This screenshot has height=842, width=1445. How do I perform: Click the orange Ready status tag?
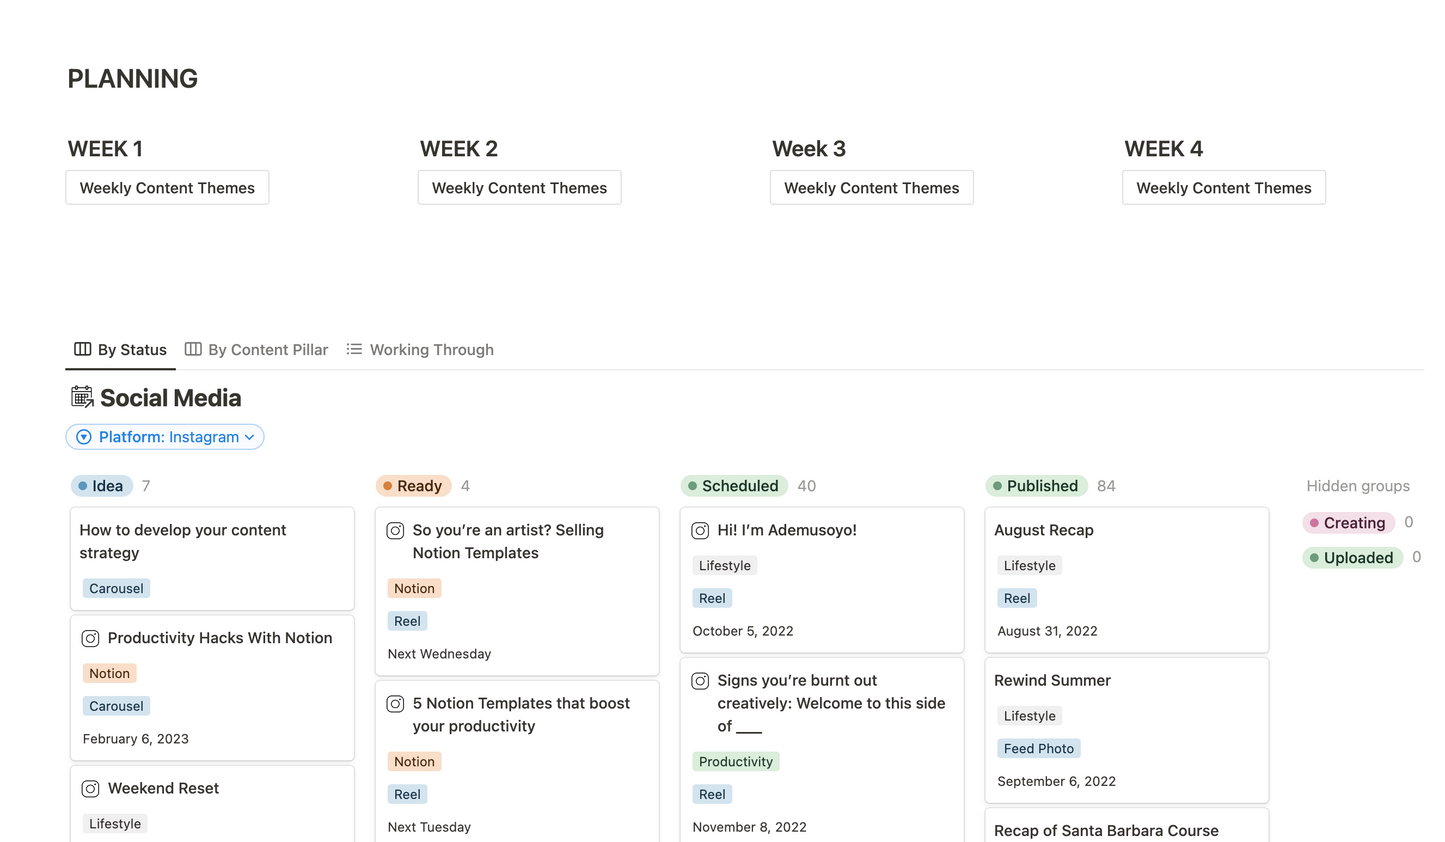pyautogui.click(x=413, y=486)
